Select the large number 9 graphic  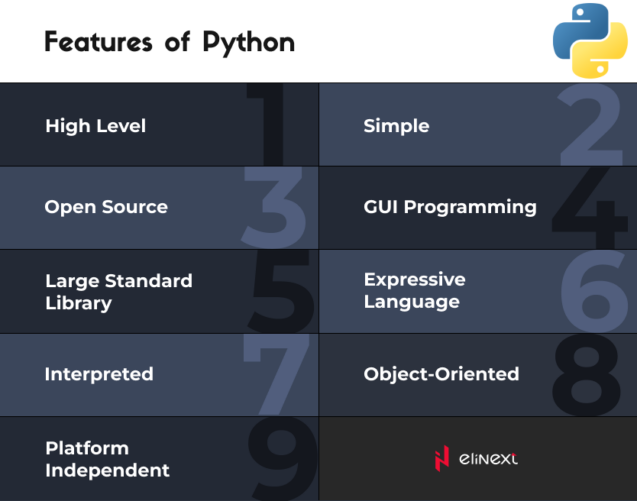tap(281, 456)
